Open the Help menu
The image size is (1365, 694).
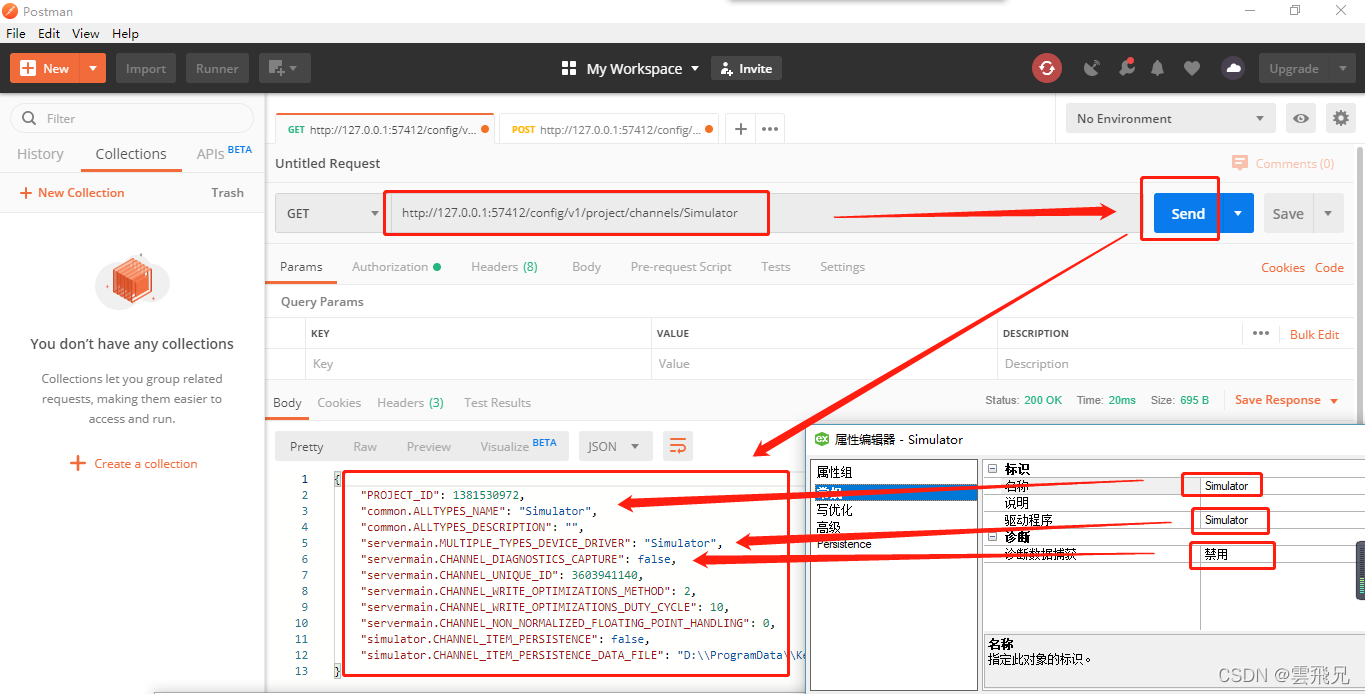point(125,33)
